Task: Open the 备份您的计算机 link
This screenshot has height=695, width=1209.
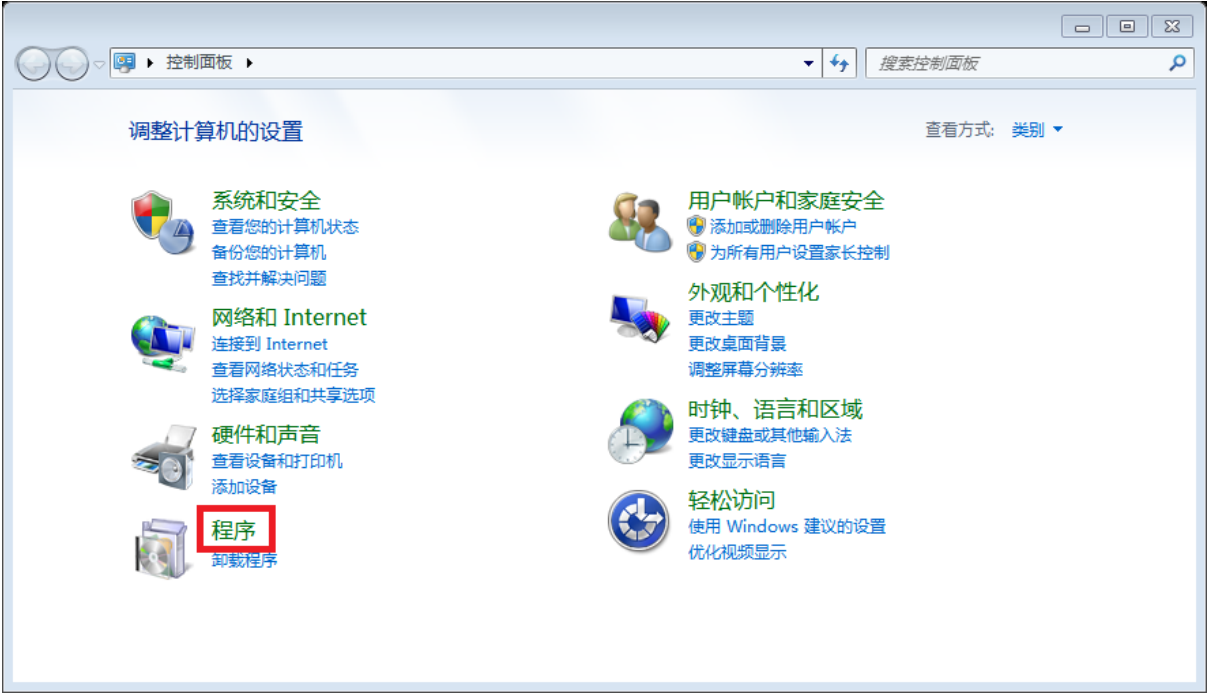Action: 268,252
